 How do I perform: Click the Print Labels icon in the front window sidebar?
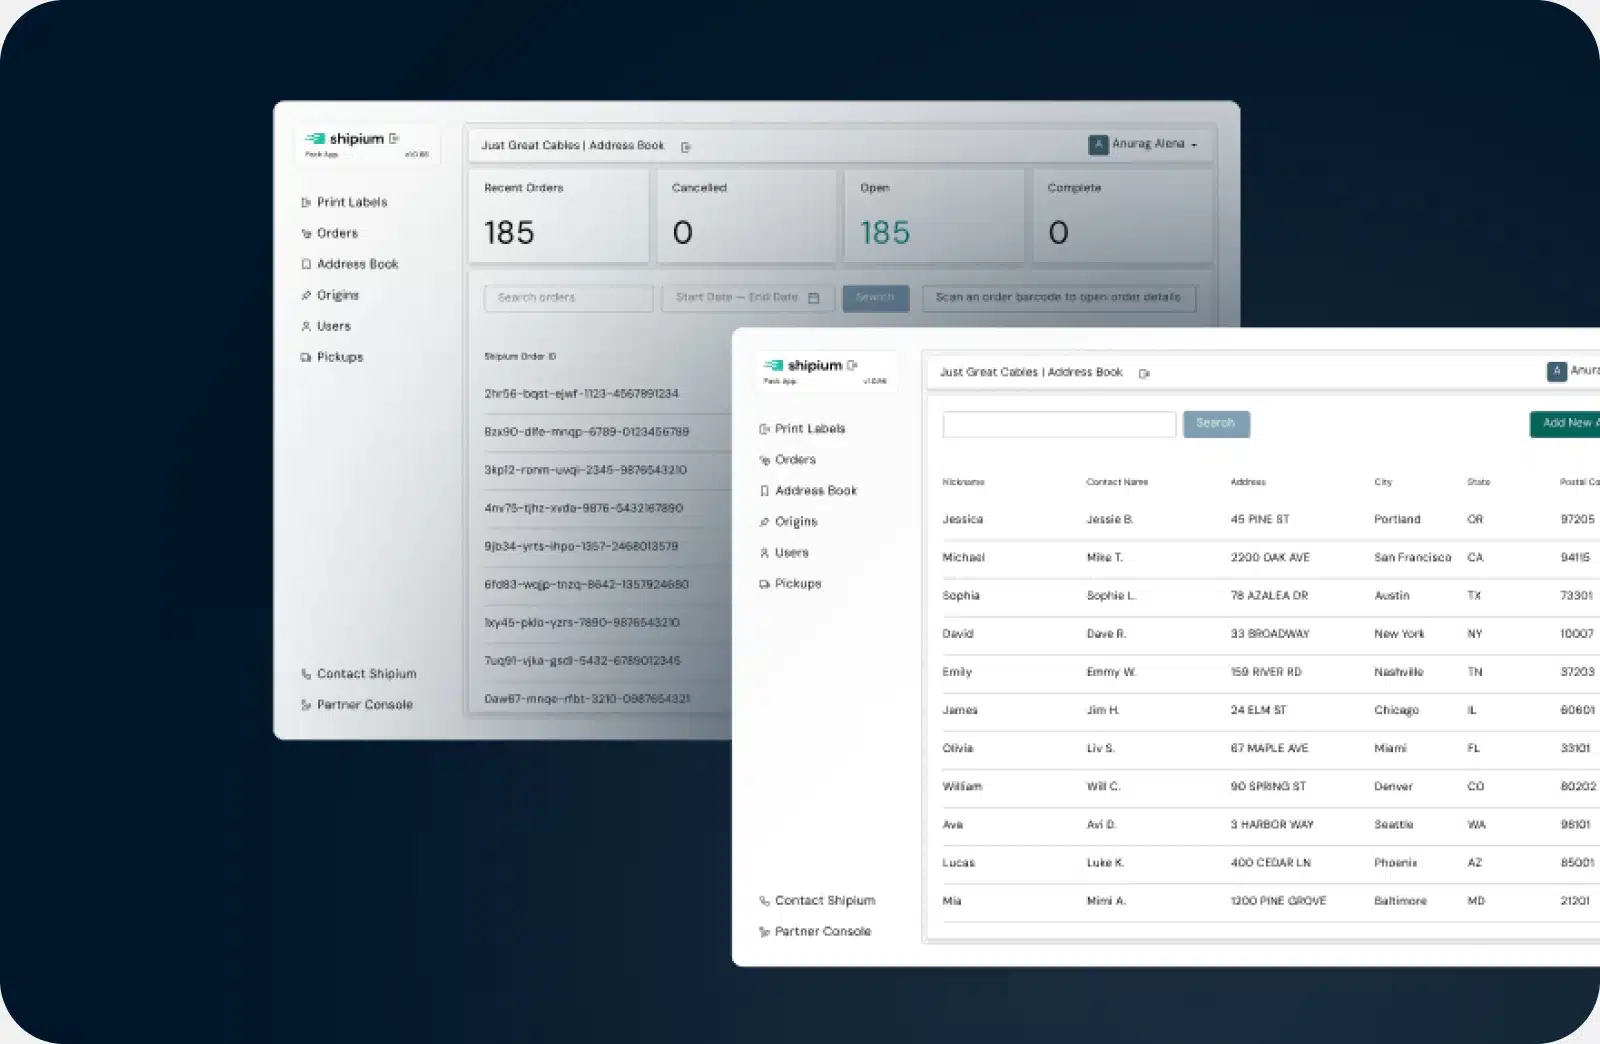764,429
